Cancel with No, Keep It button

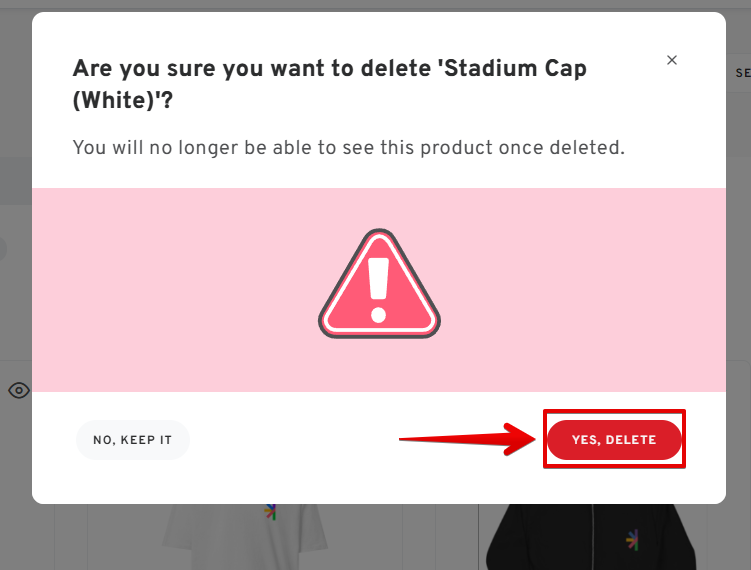point(133,440)
